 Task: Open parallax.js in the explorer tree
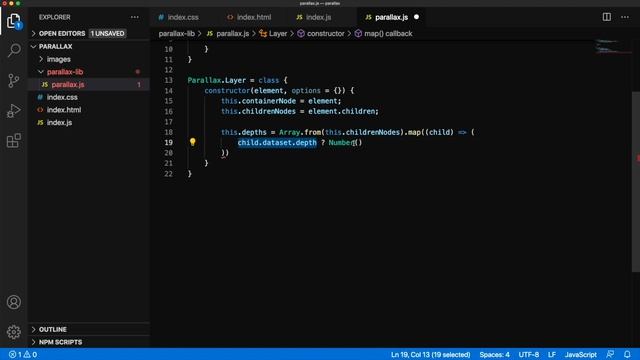click(x=68, y=84)
